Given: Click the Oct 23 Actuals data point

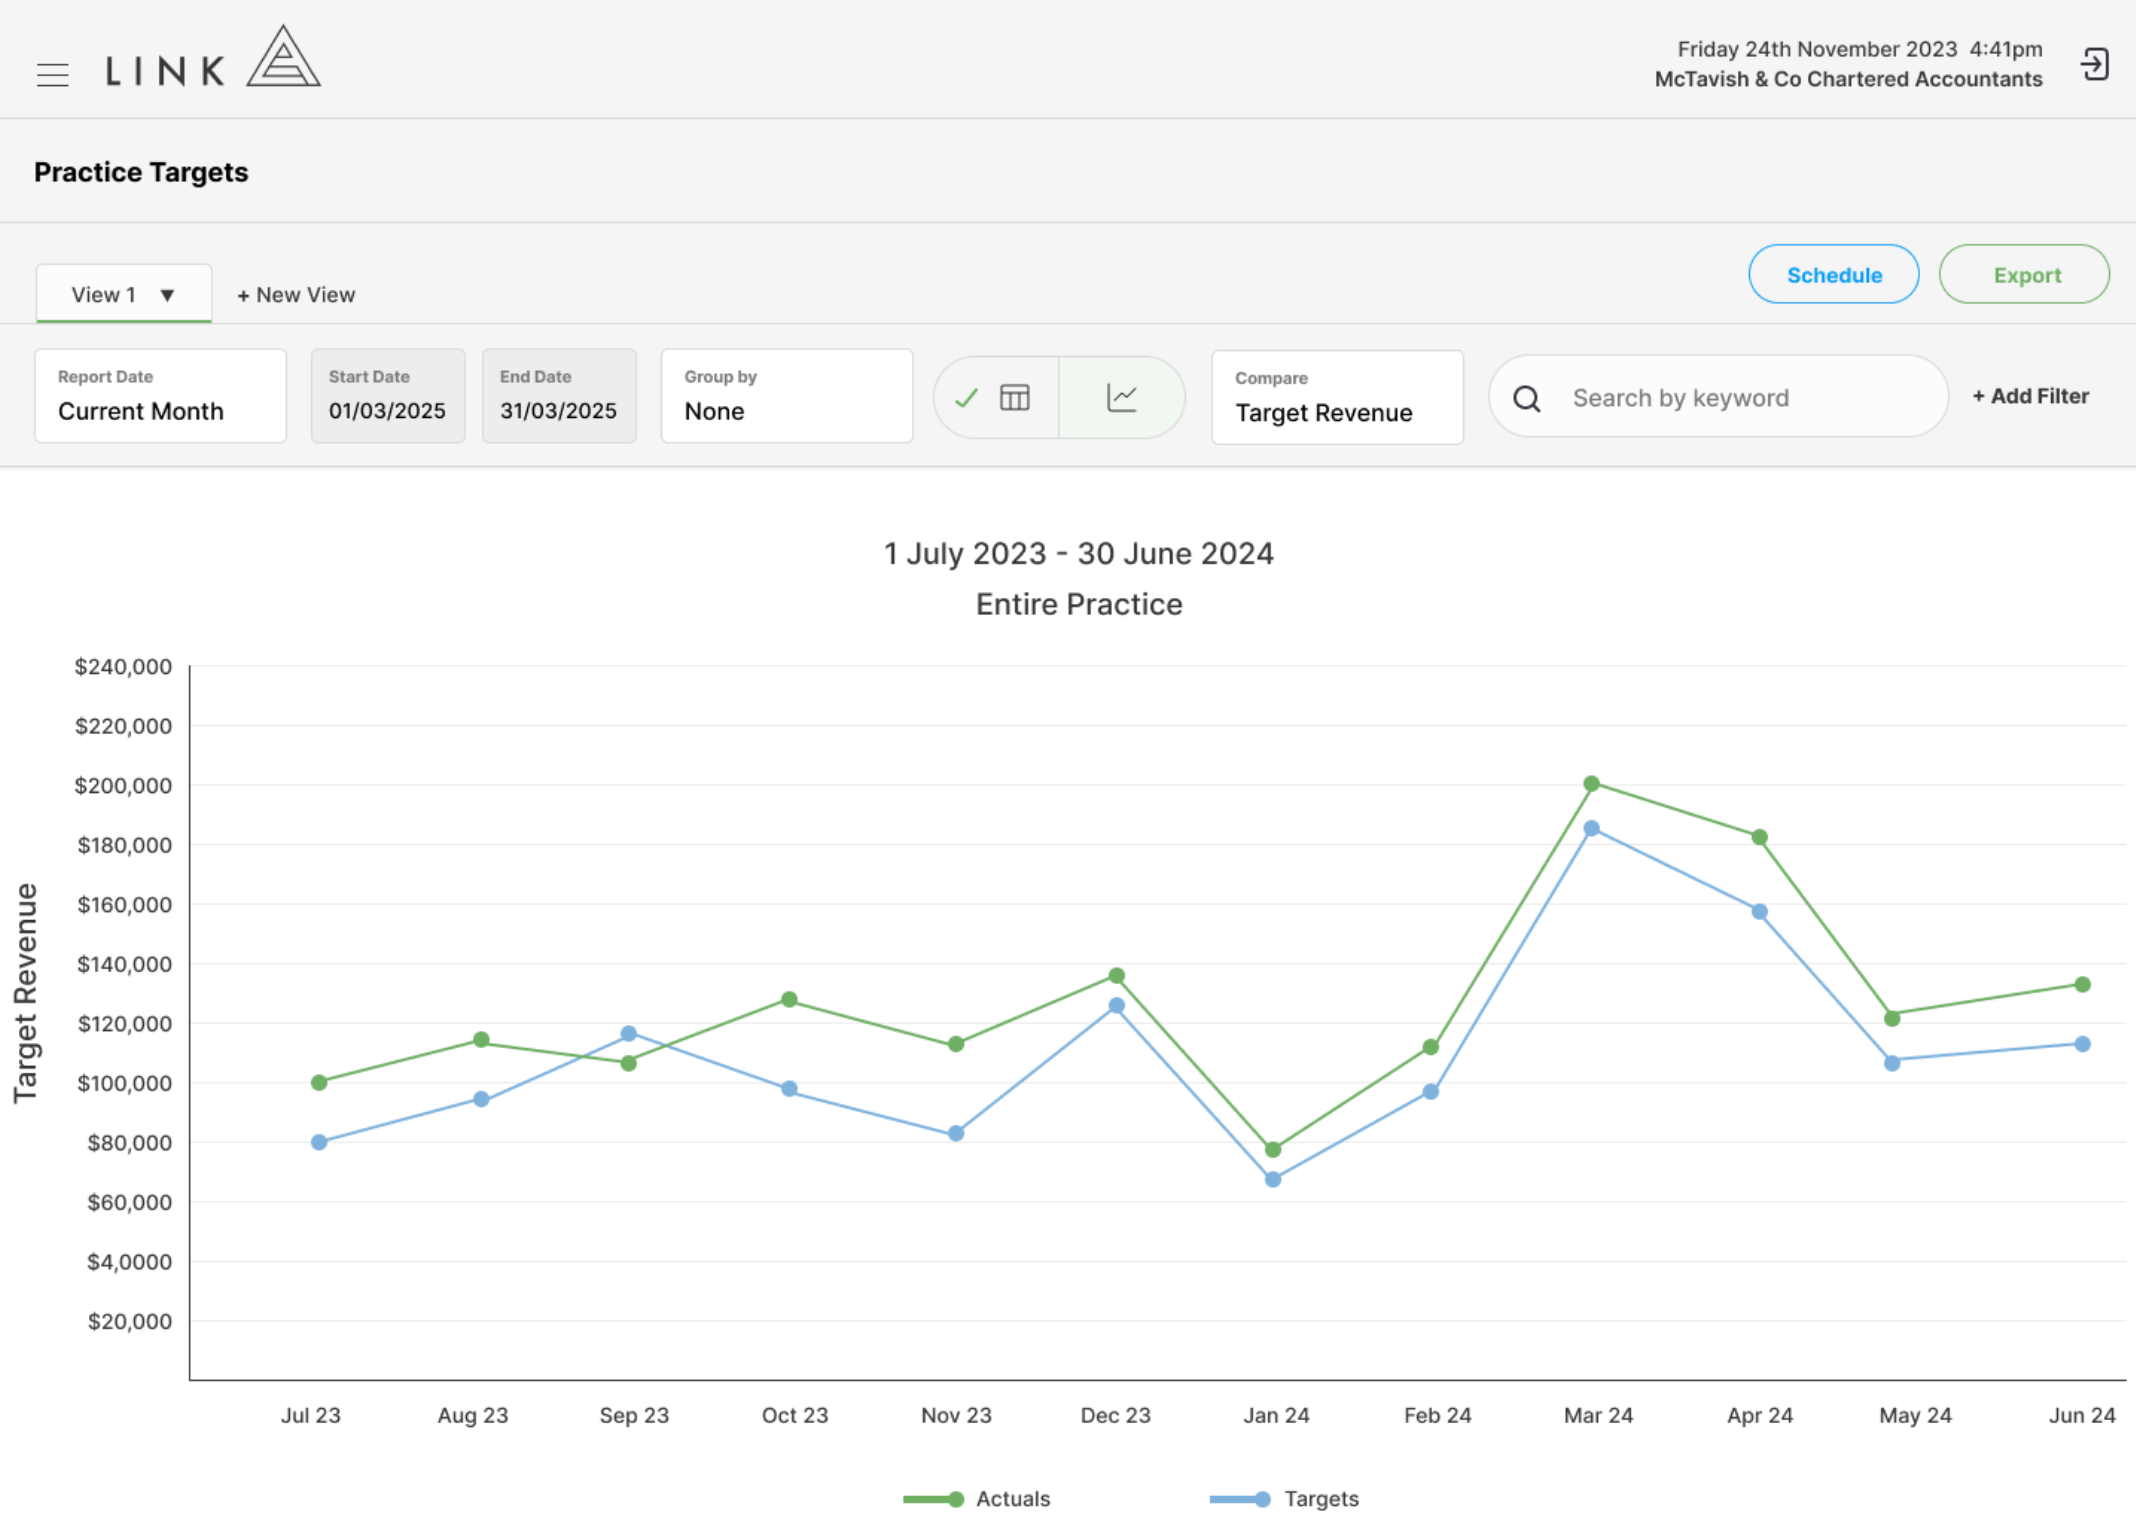Looking at the screenshot, I should tap(789, 1000).
